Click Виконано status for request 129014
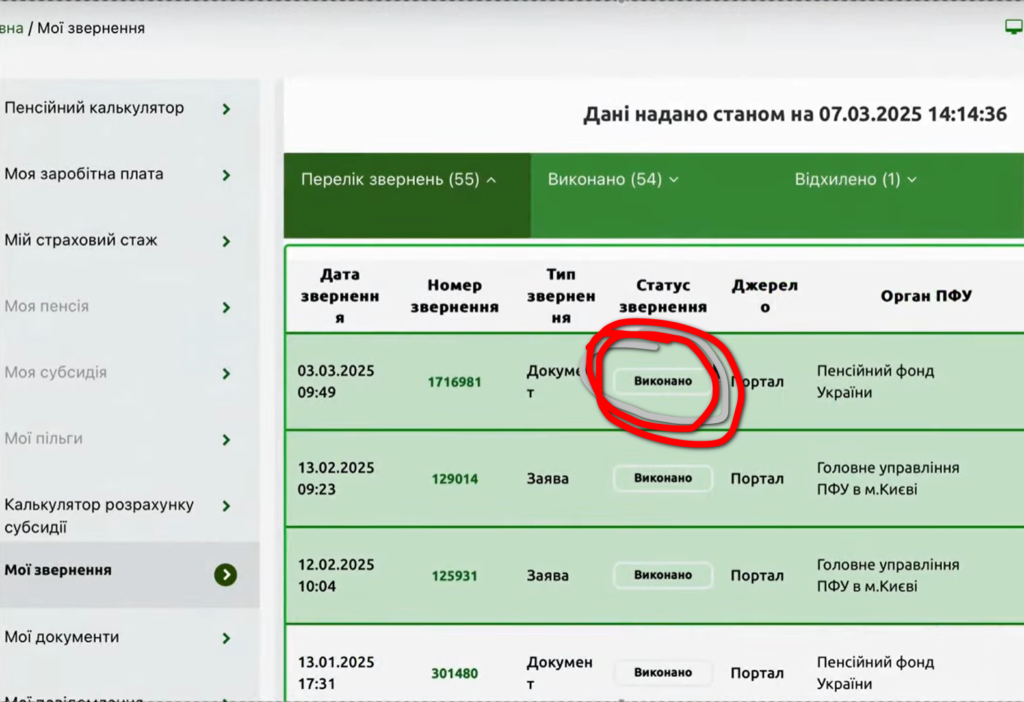 click(x=662, y=478)
